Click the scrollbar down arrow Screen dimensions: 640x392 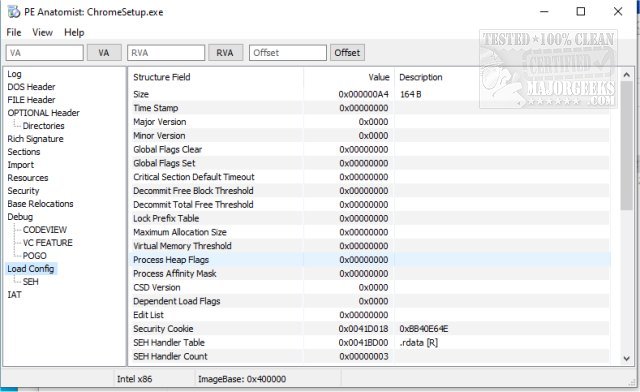point(627,359)
